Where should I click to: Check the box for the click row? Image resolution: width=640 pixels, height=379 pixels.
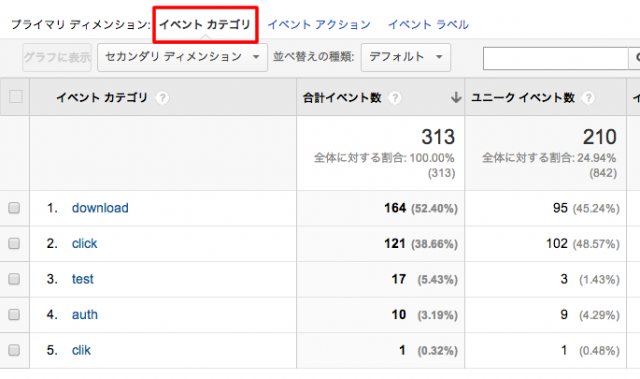(14, 244)
